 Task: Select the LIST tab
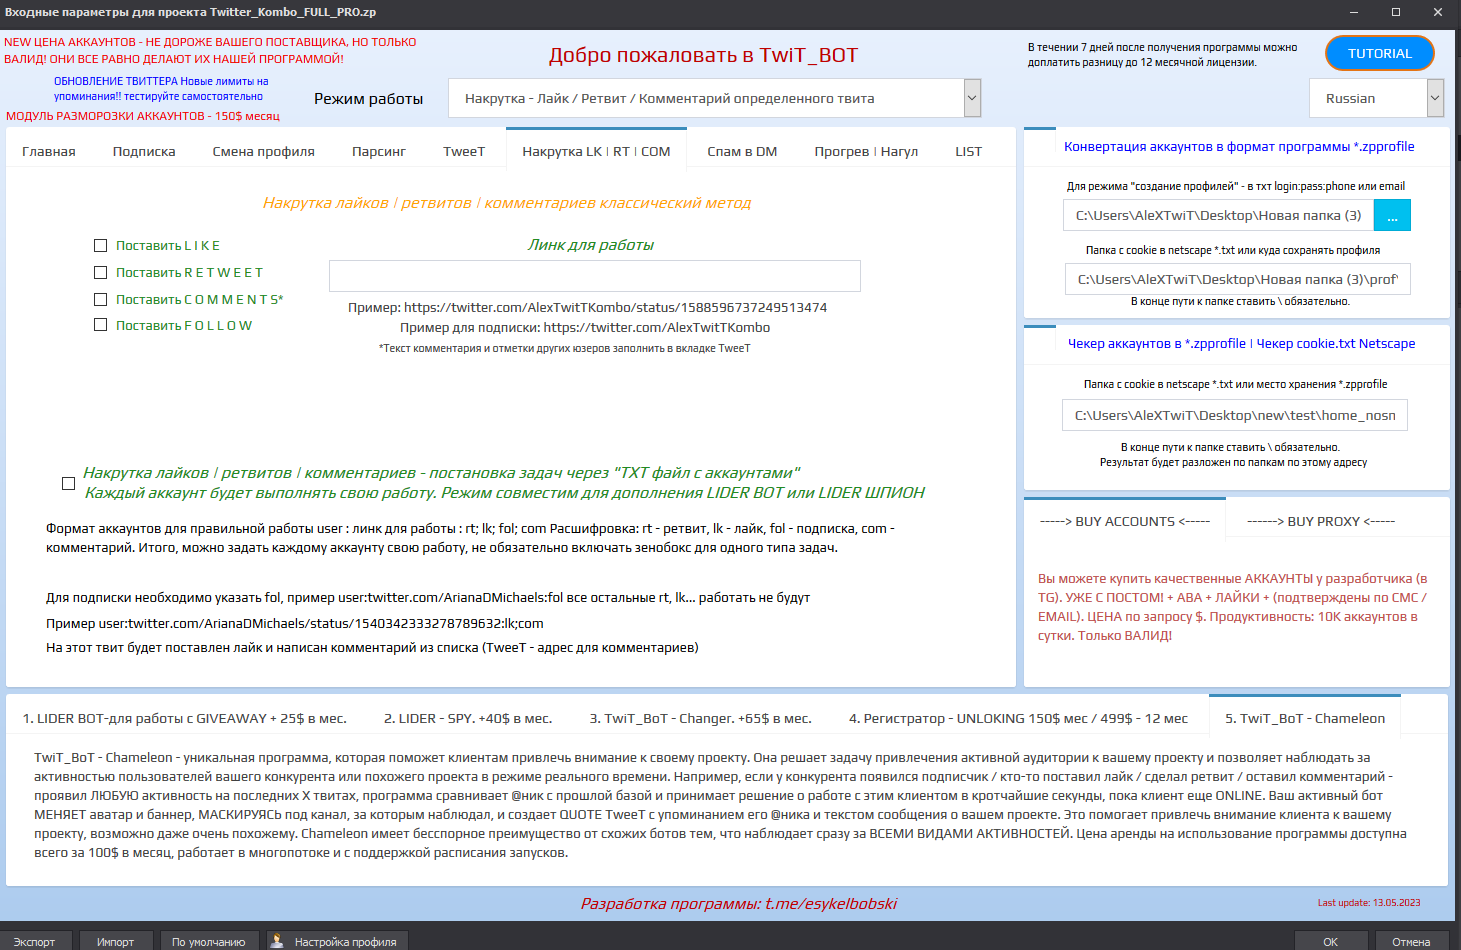tap(968, 152)
